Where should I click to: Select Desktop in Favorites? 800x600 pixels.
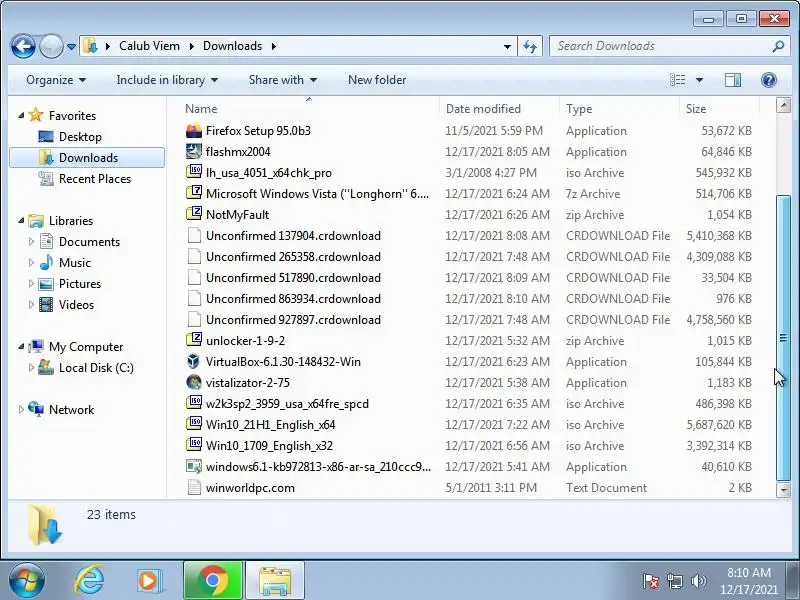pyautogui.click(x=80, y=137)
